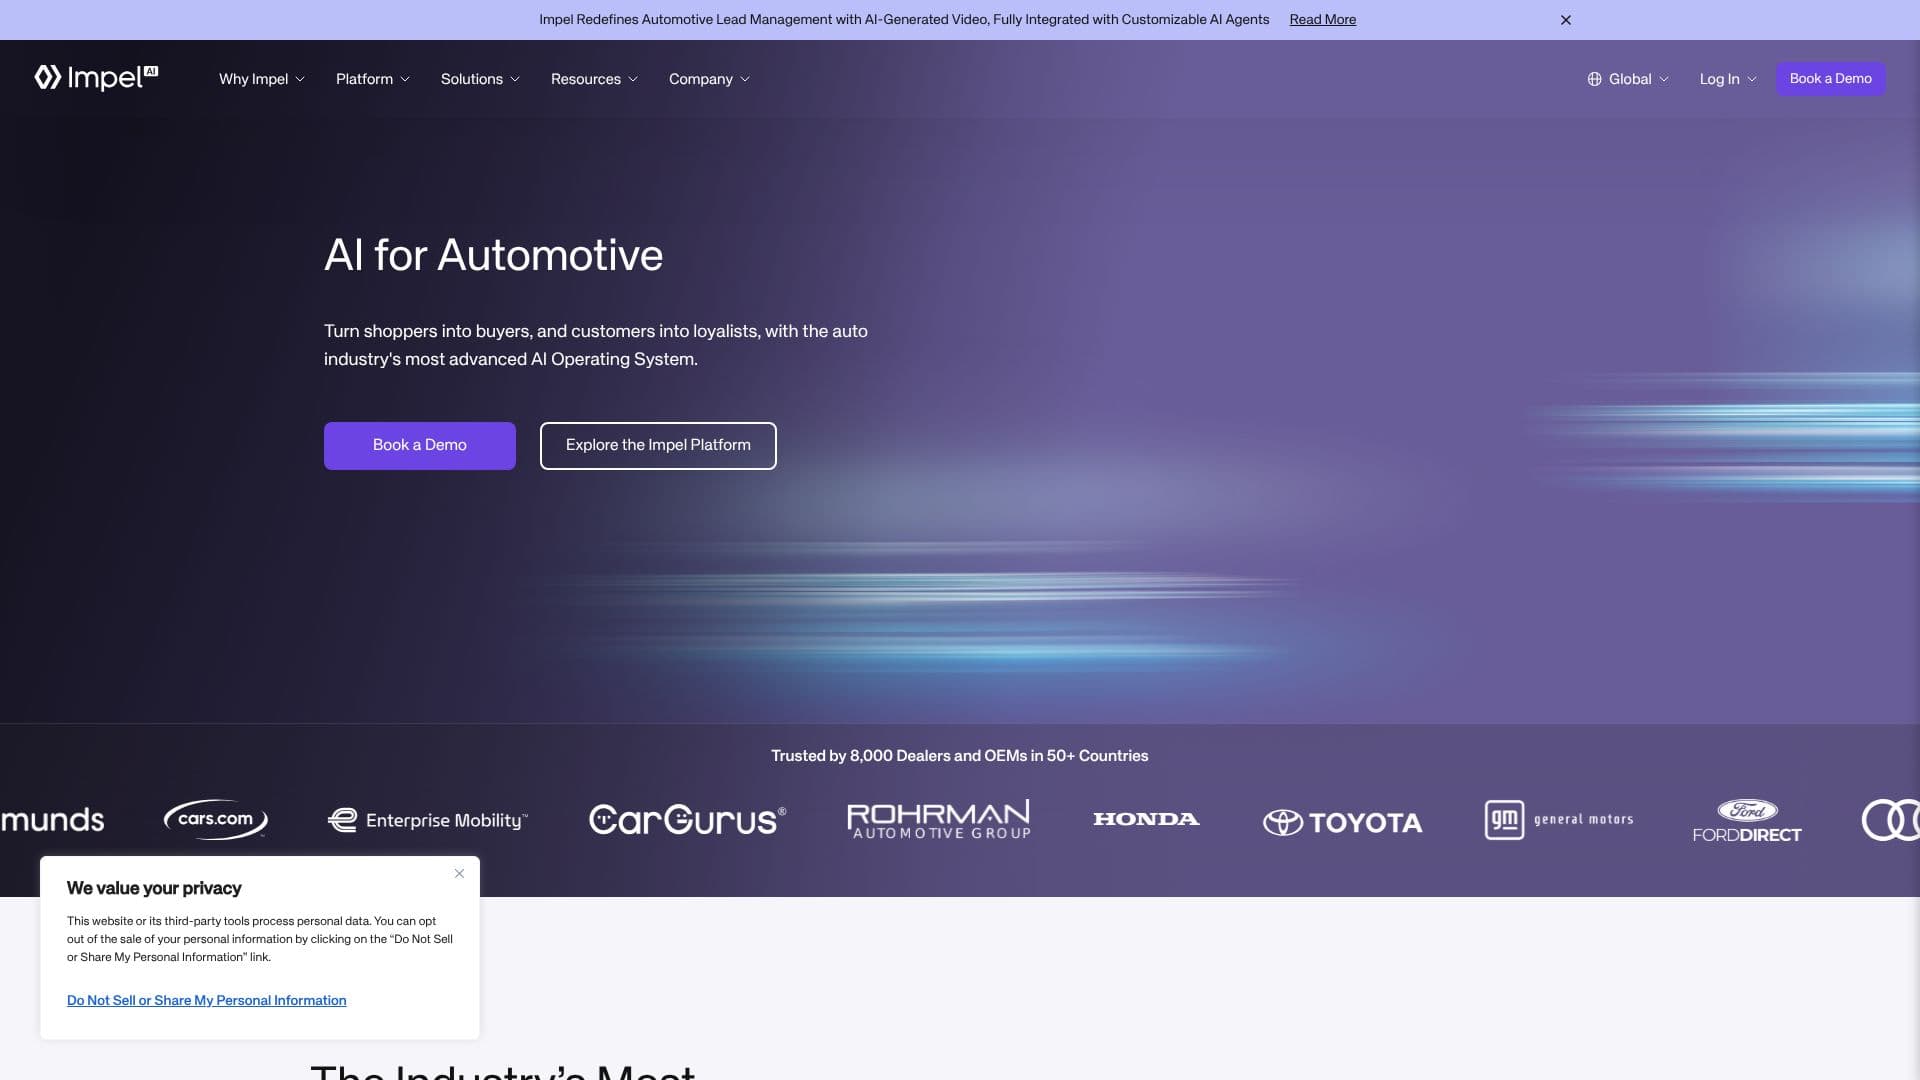Click the FordDirect logo
This screenshot has width=1920, height=1080.
[x=1747, y=821]
